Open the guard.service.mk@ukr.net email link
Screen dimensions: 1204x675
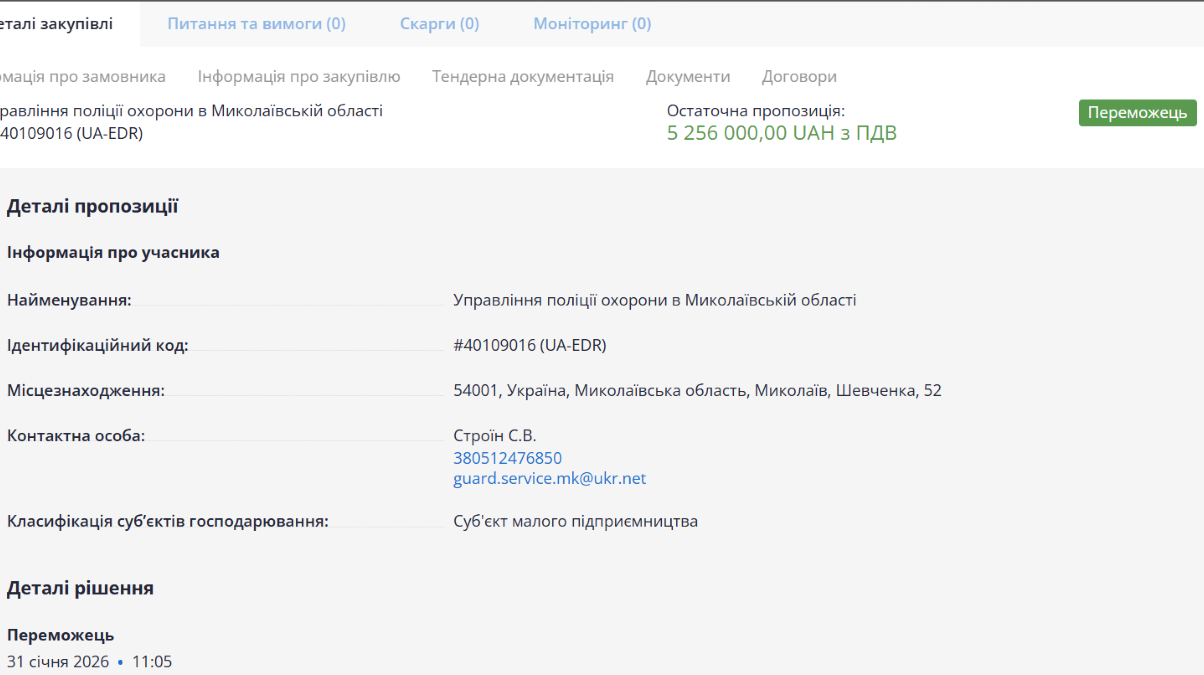549,478
